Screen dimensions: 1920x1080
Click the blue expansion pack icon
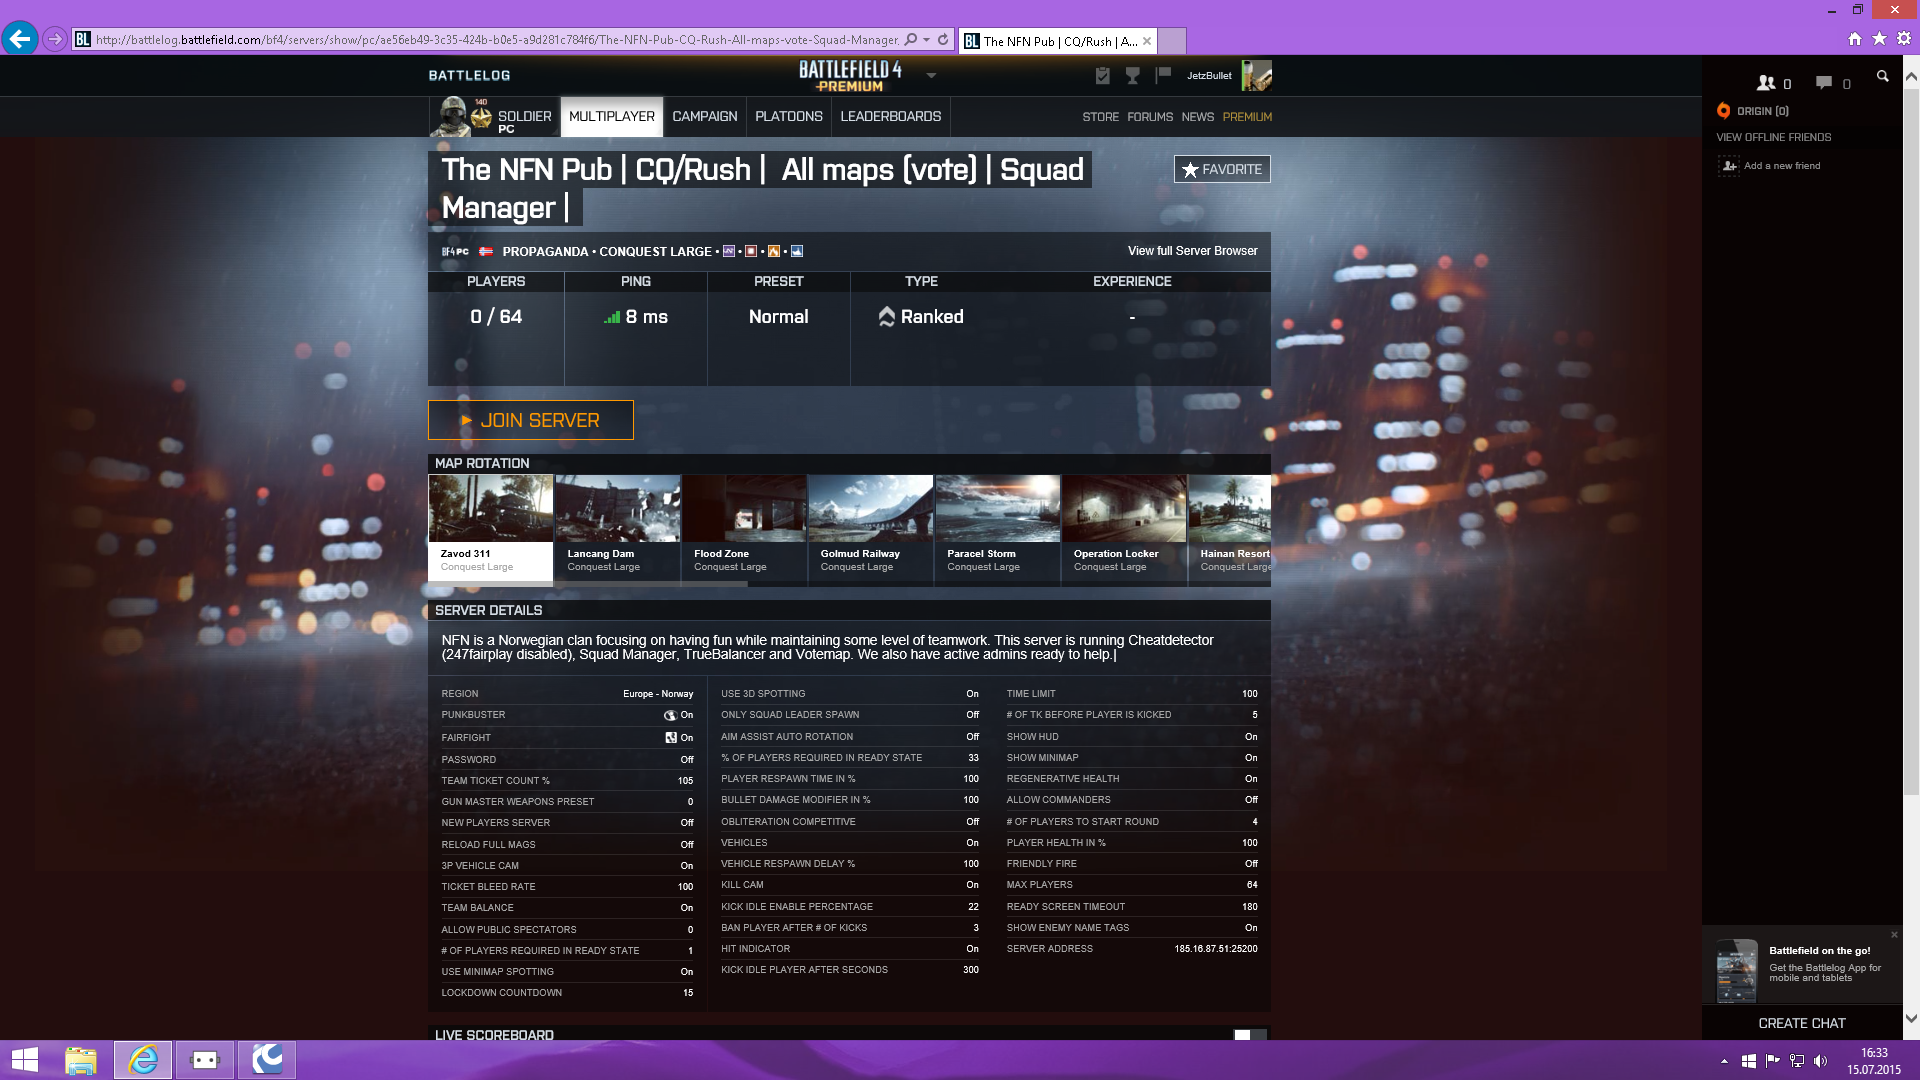click(797, 252)
